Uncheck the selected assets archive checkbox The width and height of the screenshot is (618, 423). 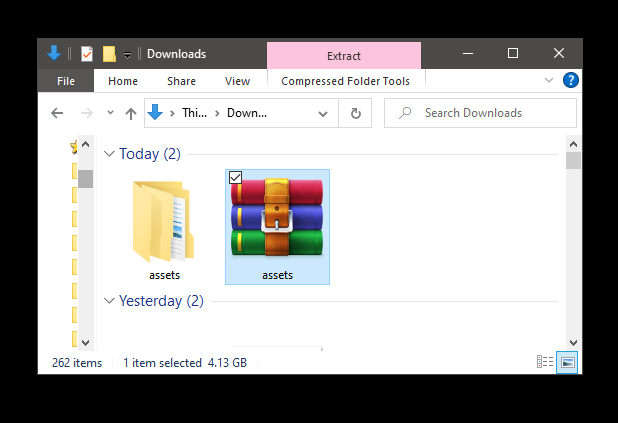pyautogui.click(x=235, y=177)
